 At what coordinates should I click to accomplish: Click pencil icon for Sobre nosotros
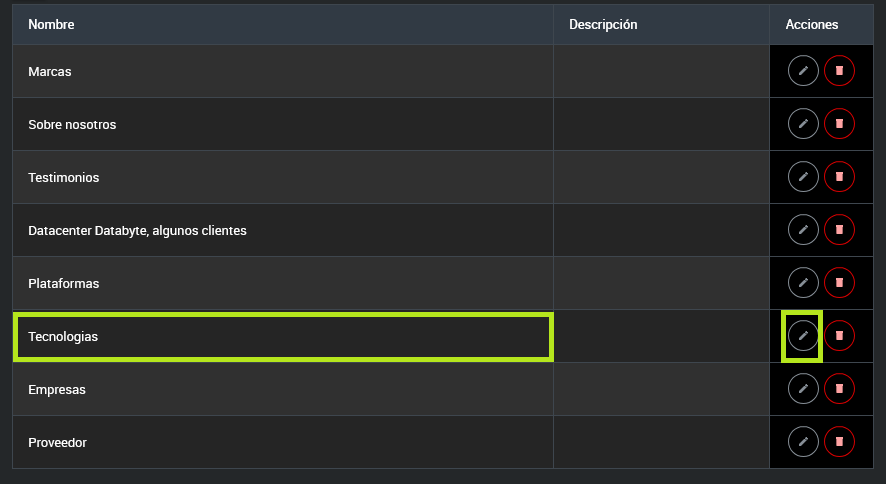(x=803, y=124)
